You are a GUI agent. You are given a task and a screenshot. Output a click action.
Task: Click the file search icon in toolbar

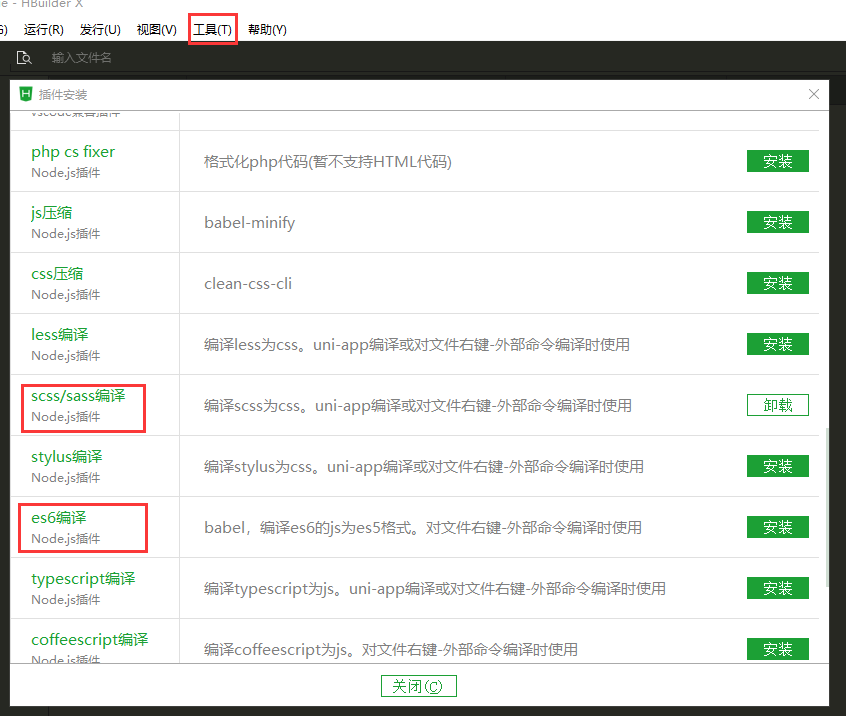tap(24, 57)
